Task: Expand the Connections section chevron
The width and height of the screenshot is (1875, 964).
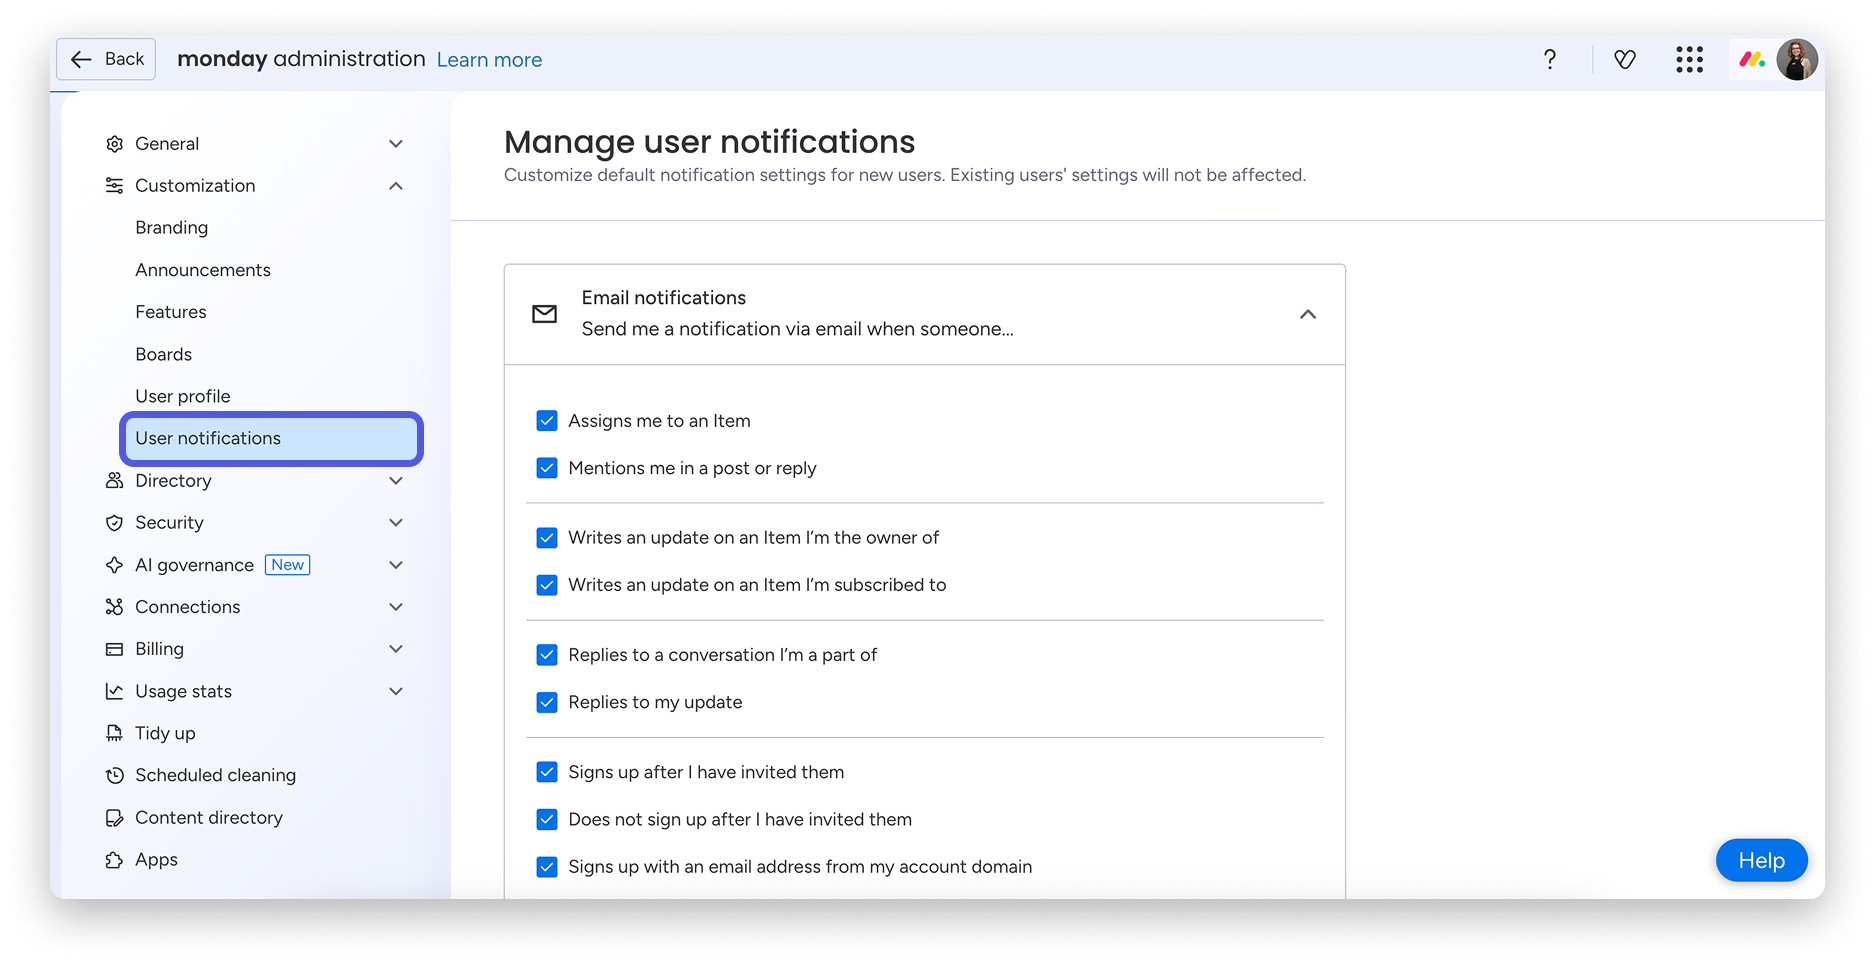Action: click(396, 607)
